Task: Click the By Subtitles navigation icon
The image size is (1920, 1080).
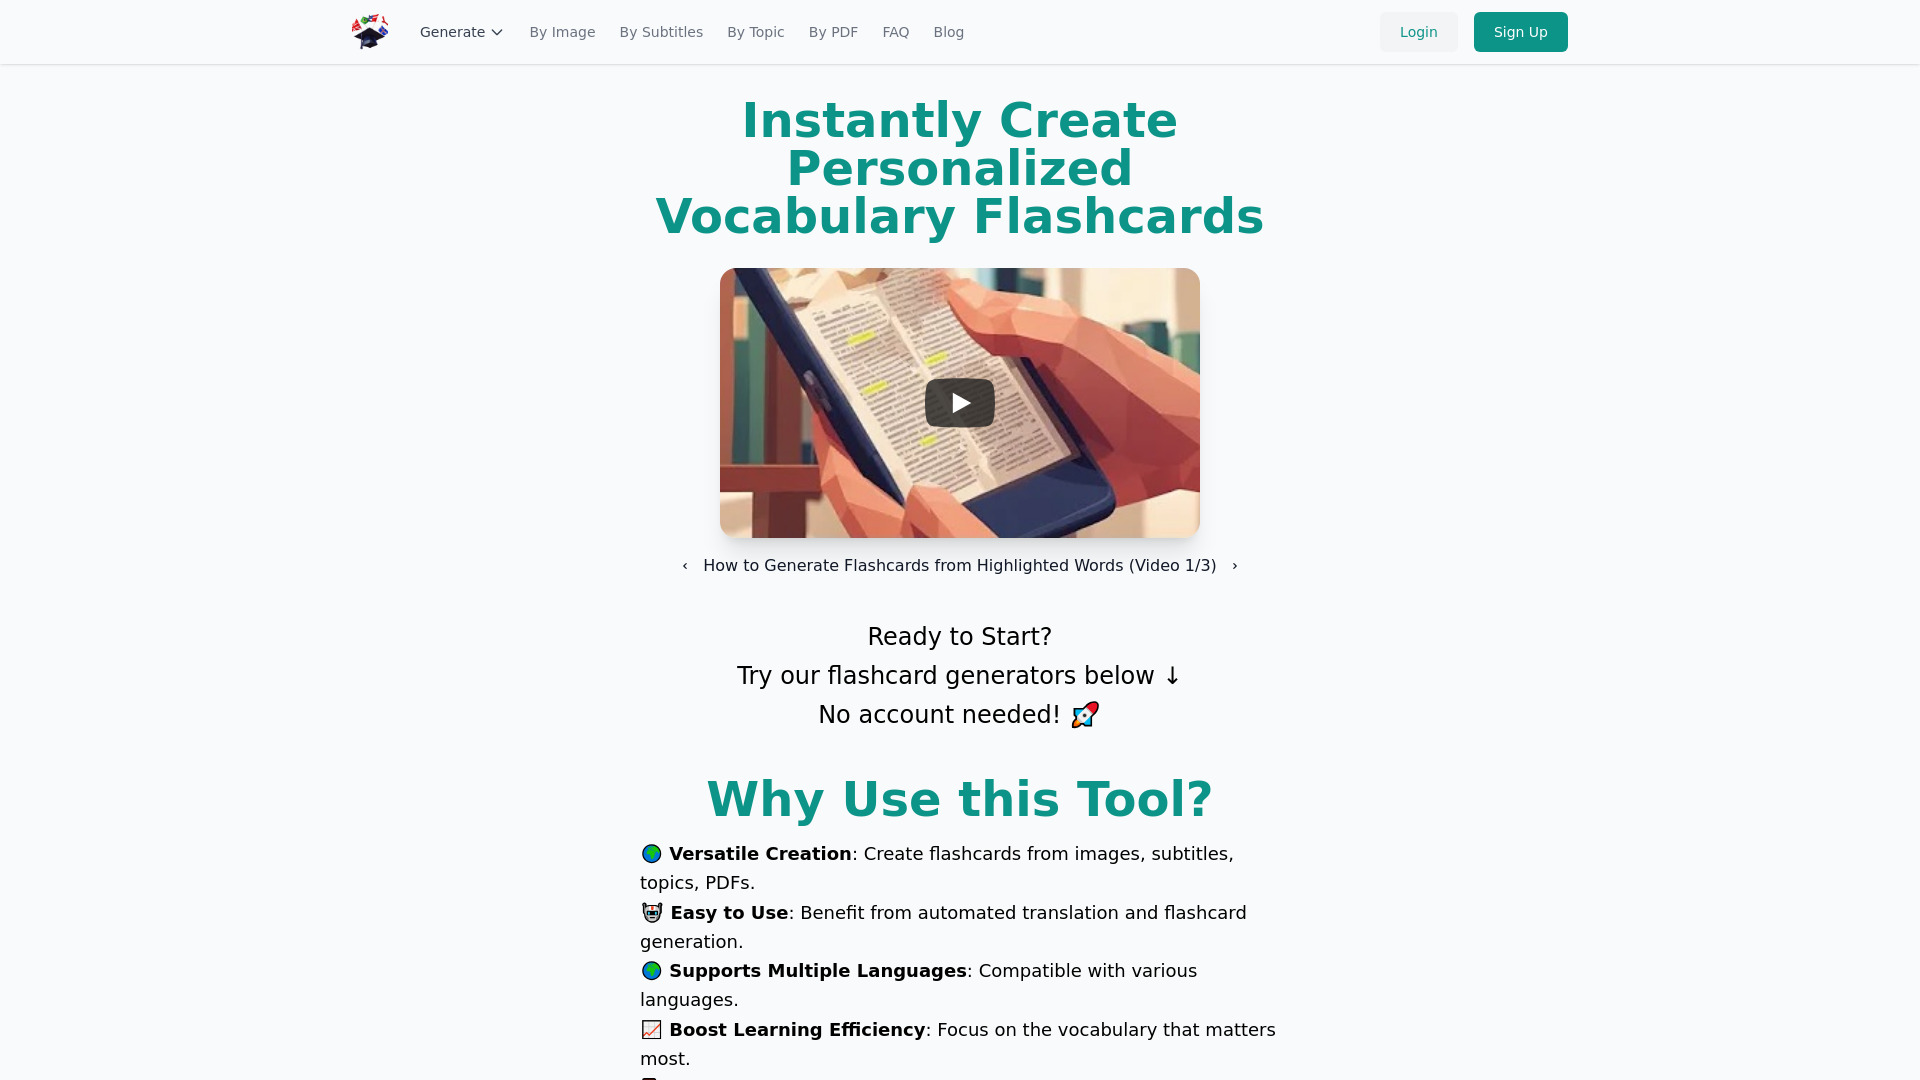Action: pos(661,32)
